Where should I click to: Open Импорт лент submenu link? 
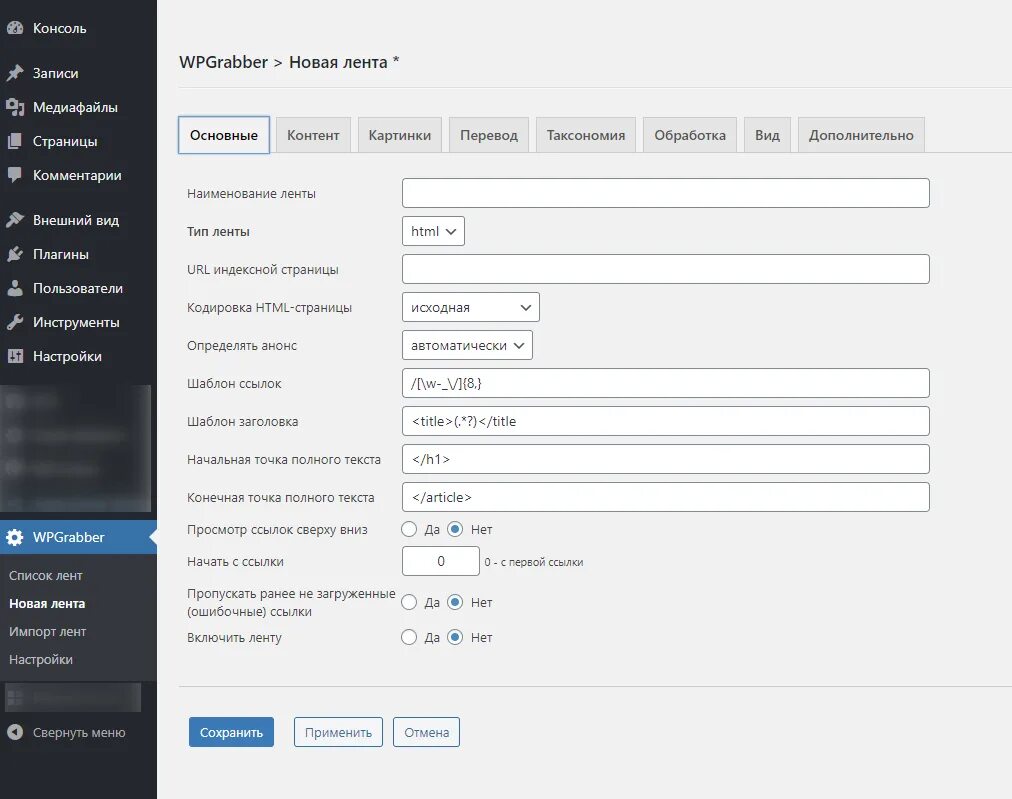click(x=48, y=631)
